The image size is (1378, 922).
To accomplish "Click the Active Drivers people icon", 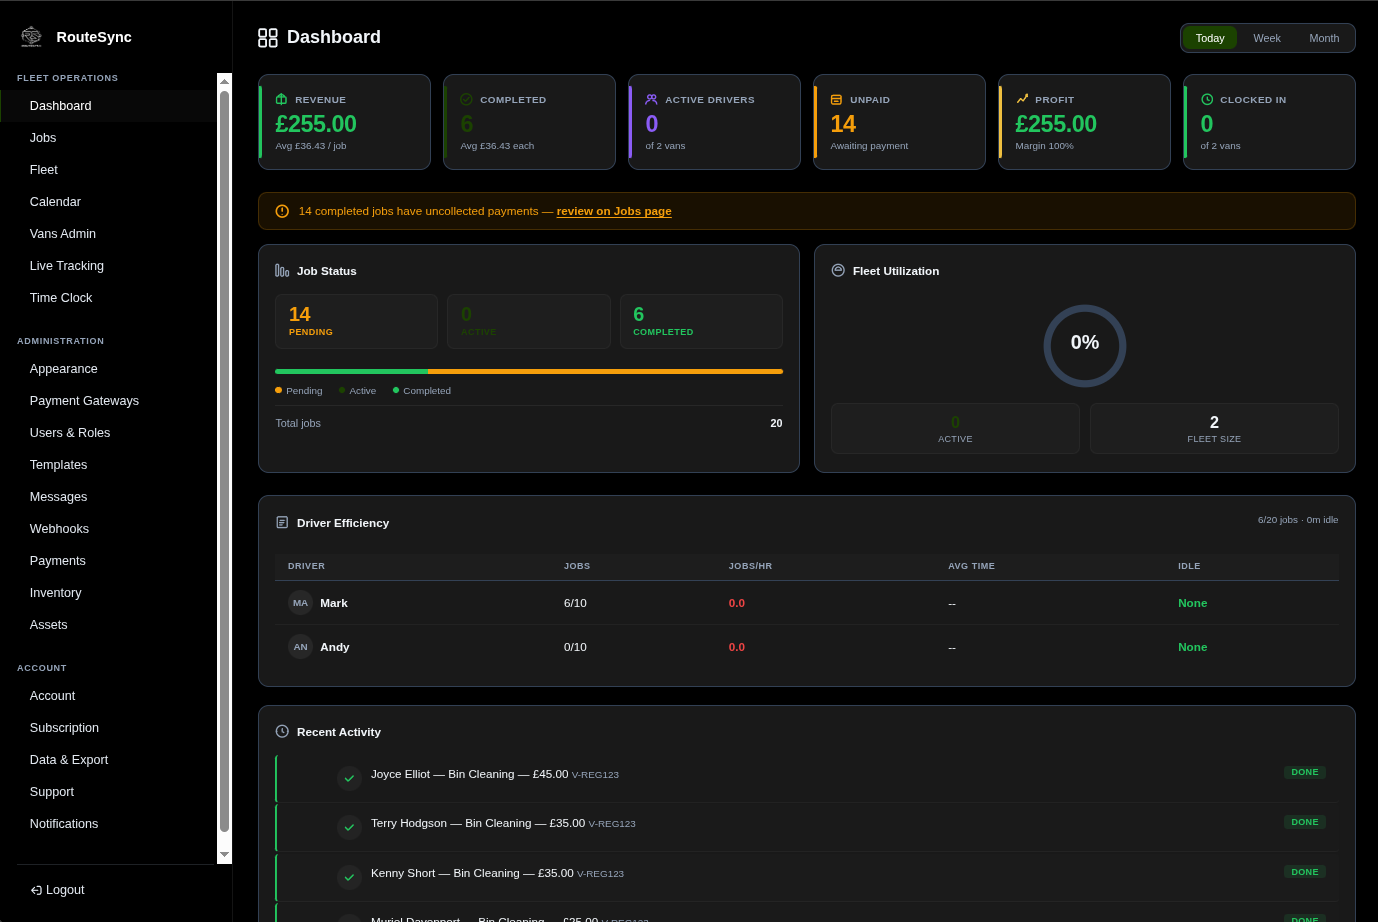I will 651,99.
